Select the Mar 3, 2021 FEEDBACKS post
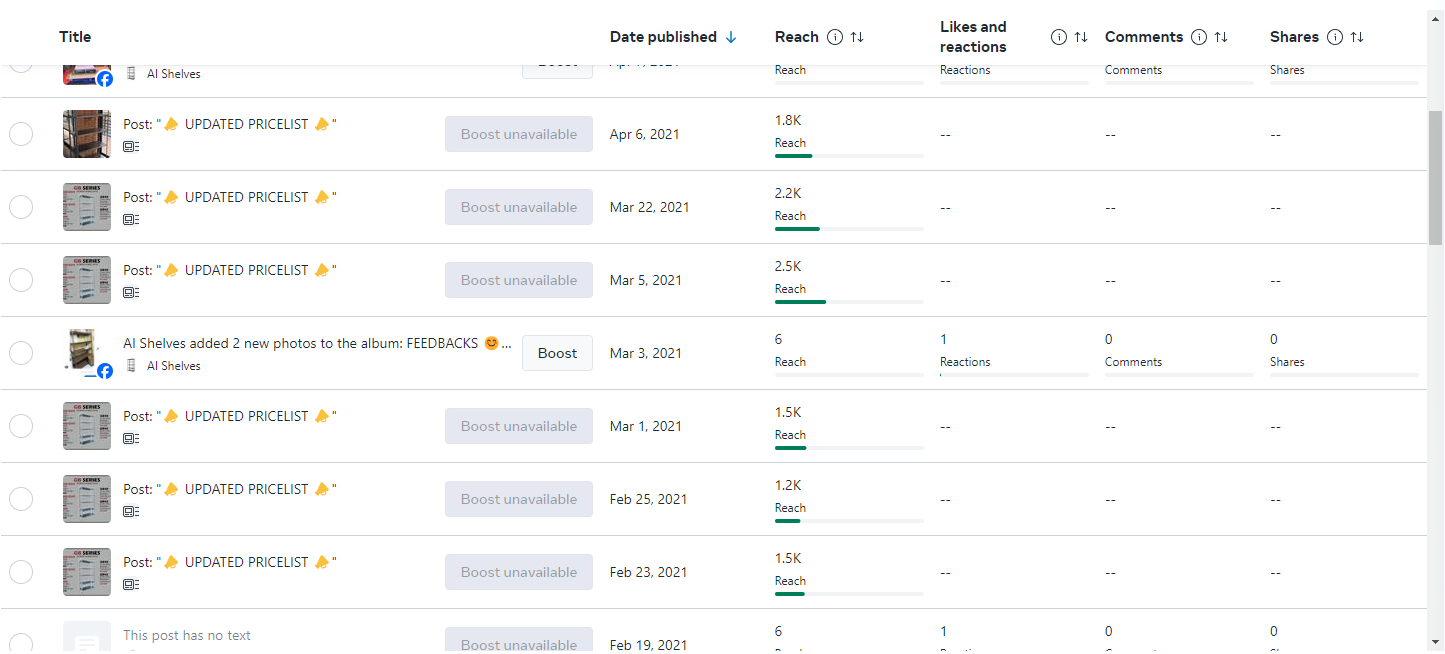The height and width of the screenshot is (654, 1445). click(21, 353)
